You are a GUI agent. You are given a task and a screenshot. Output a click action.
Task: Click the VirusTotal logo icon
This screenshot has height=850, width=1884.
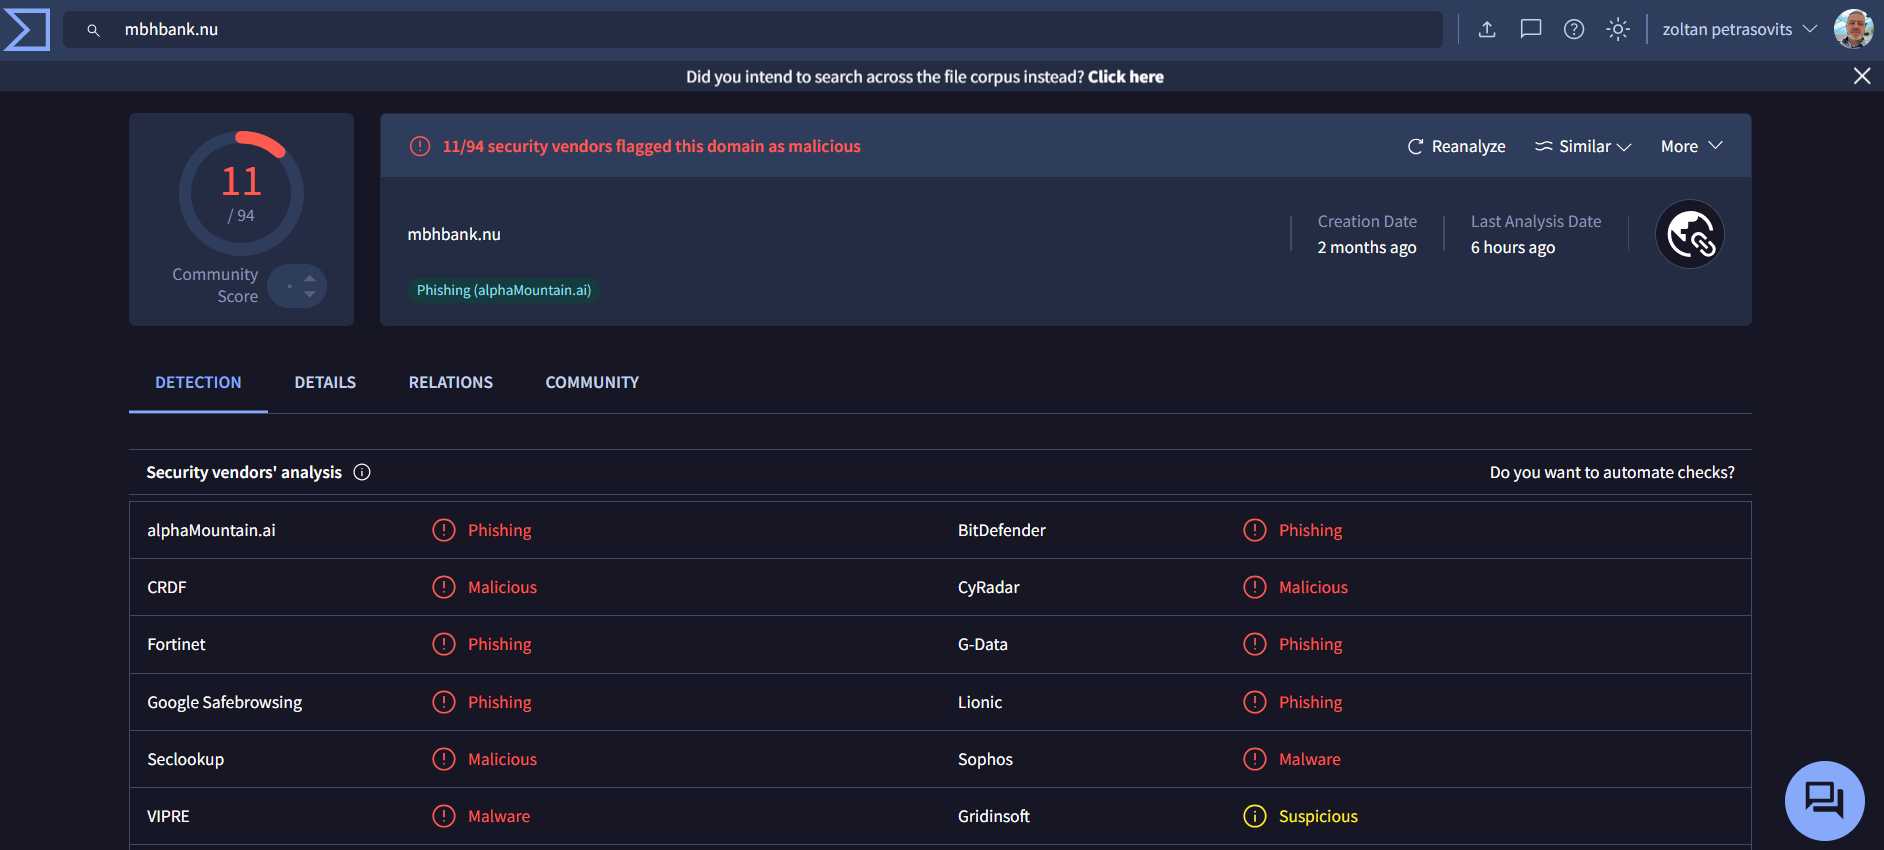tap(27, 29)
